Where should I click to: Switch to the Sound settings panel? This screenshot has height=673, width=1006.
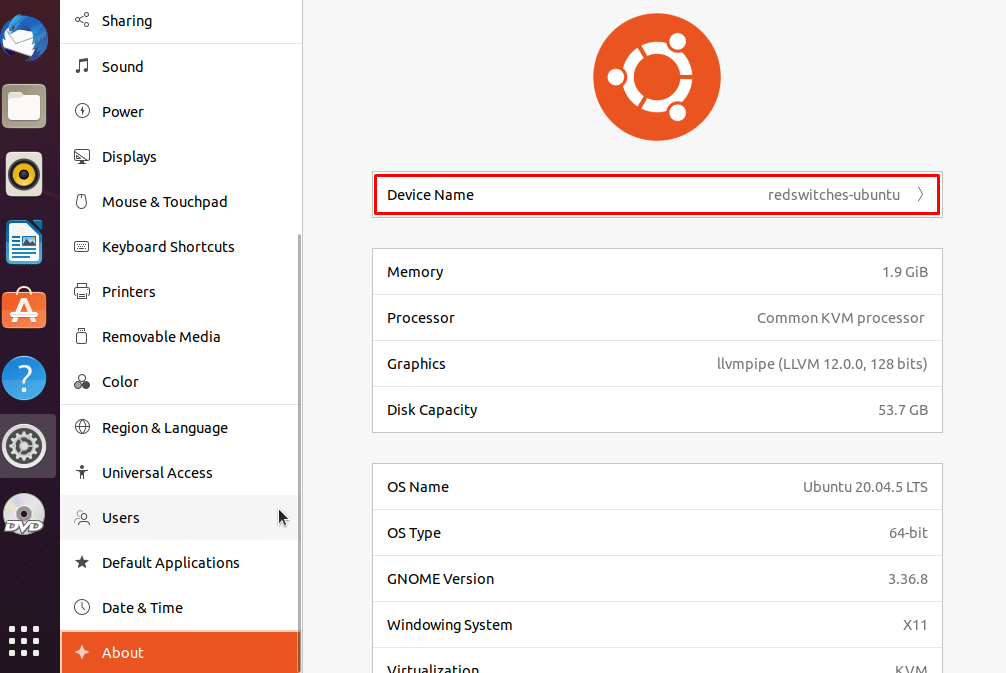[x=181, y=67]
